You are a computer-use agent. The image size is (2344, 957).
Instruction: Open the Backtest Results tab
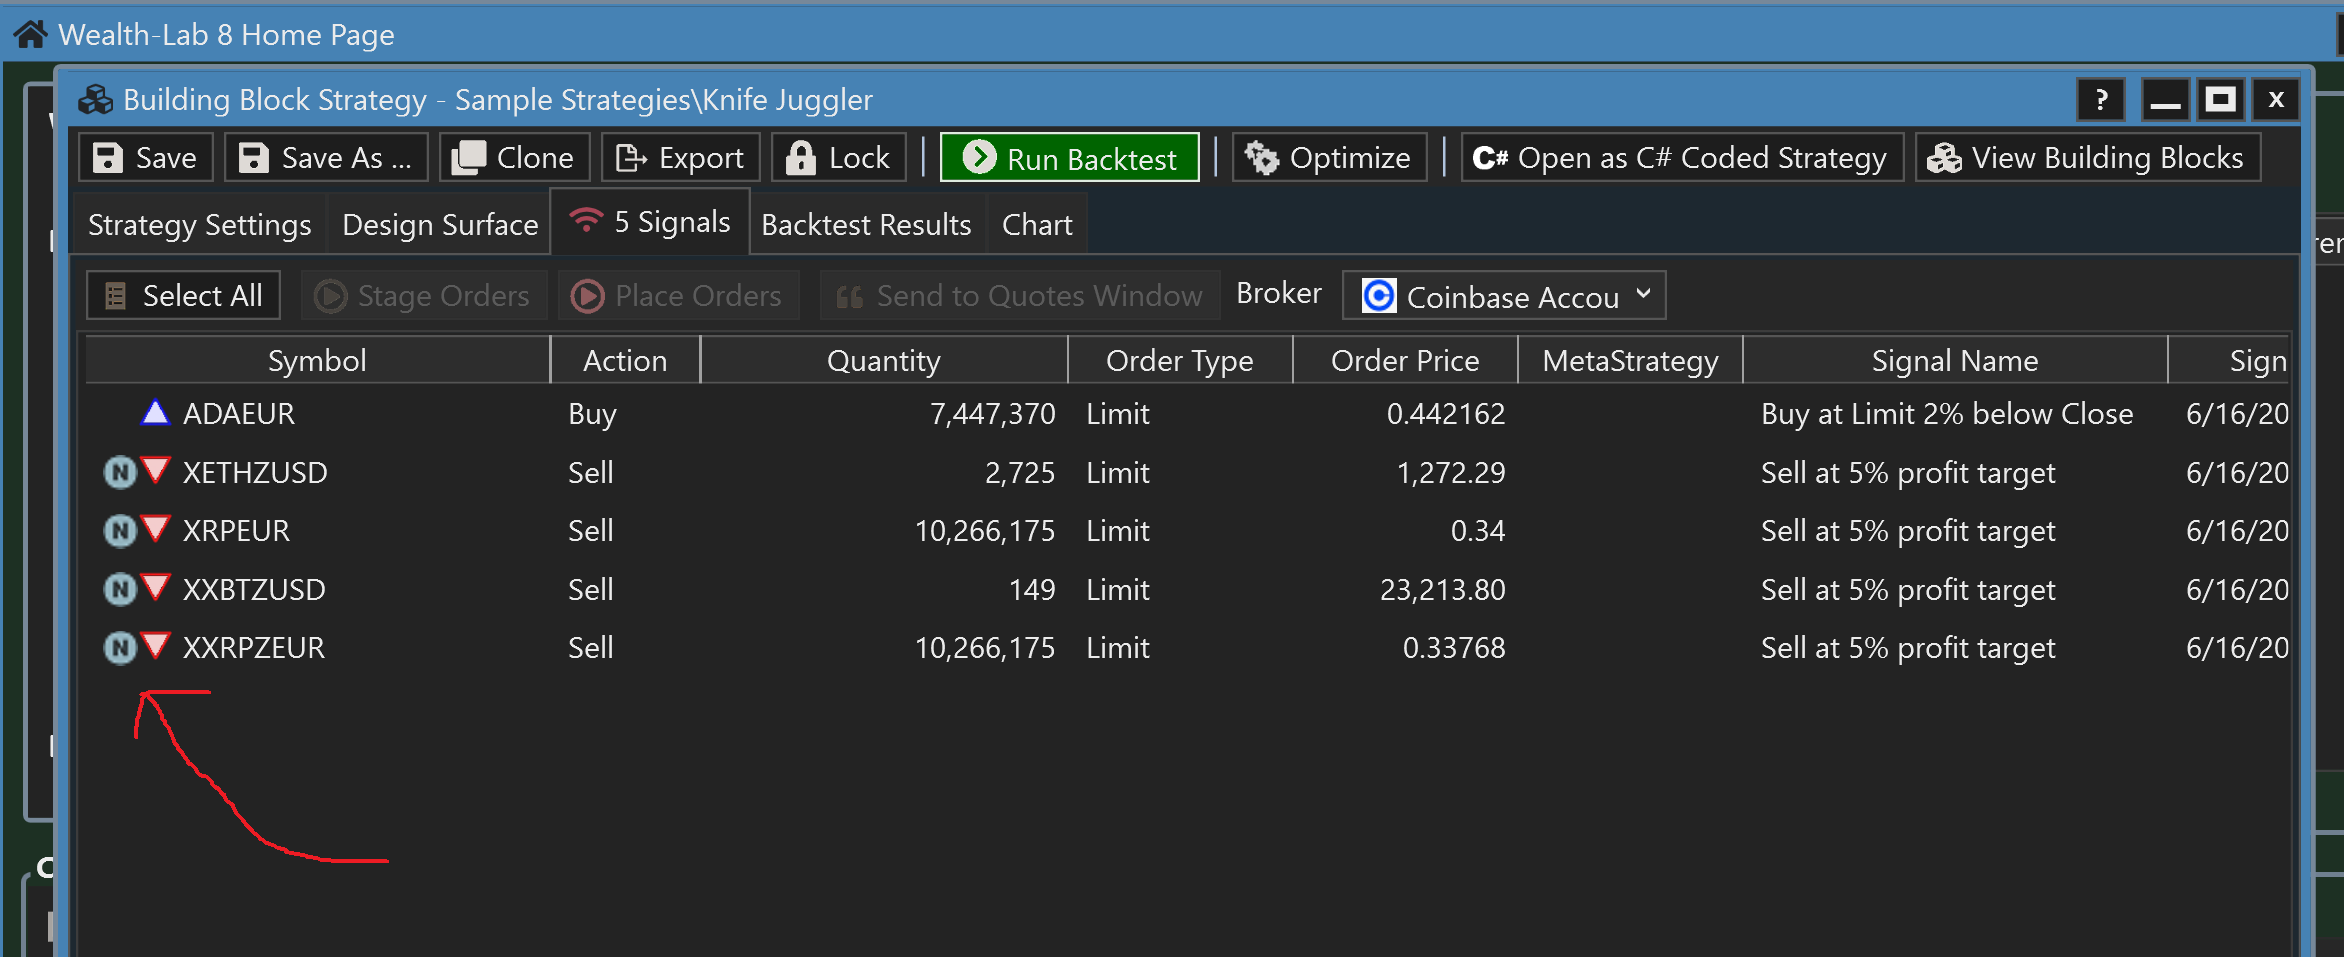pos(866,224)
